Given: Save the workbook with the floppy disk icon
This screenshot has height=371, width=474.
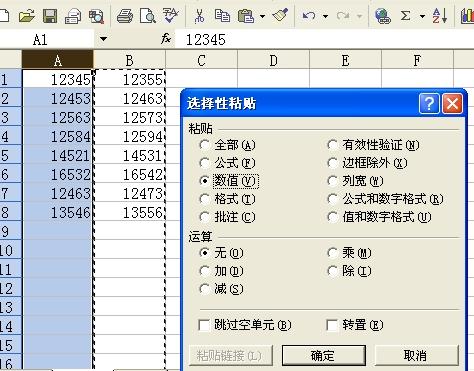Looking at the screenshot, I should [x=50, y=16].
